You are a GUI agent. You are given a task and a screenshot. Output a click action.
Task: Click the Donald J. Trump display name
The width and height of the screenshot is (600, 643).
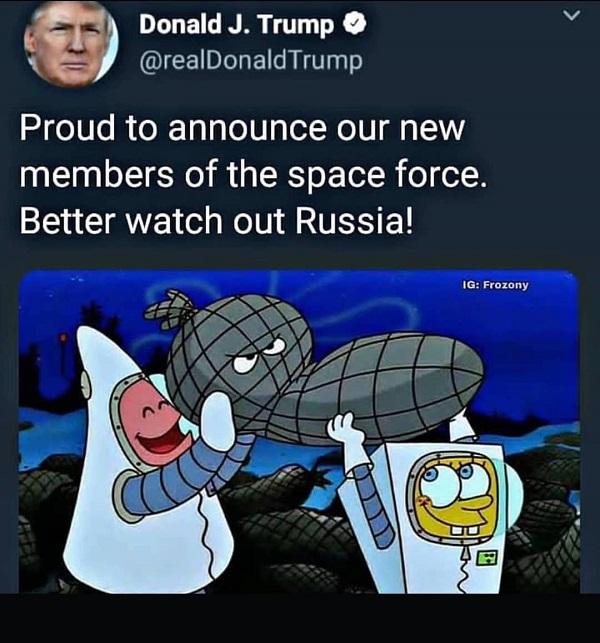click(x=236, y=25)
